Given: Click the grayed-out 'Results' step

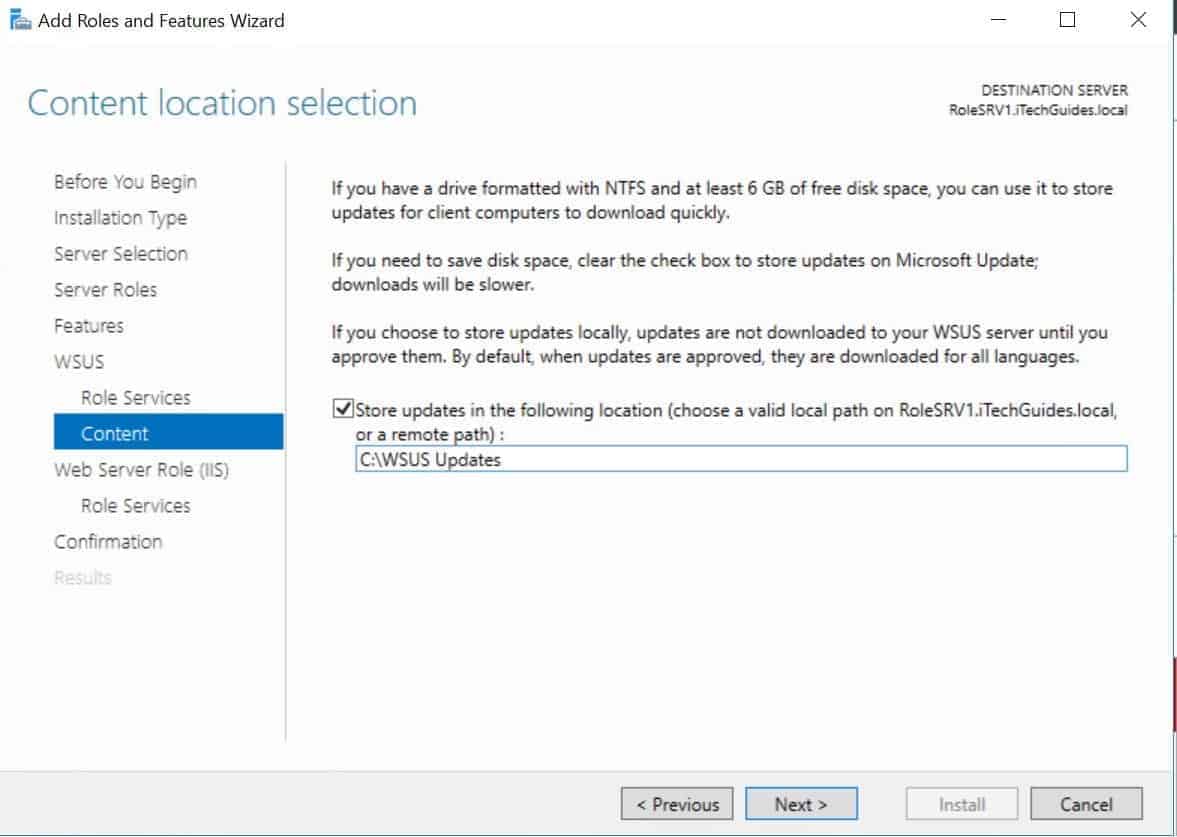Looking at the screenshot, I should coord(82,577).
